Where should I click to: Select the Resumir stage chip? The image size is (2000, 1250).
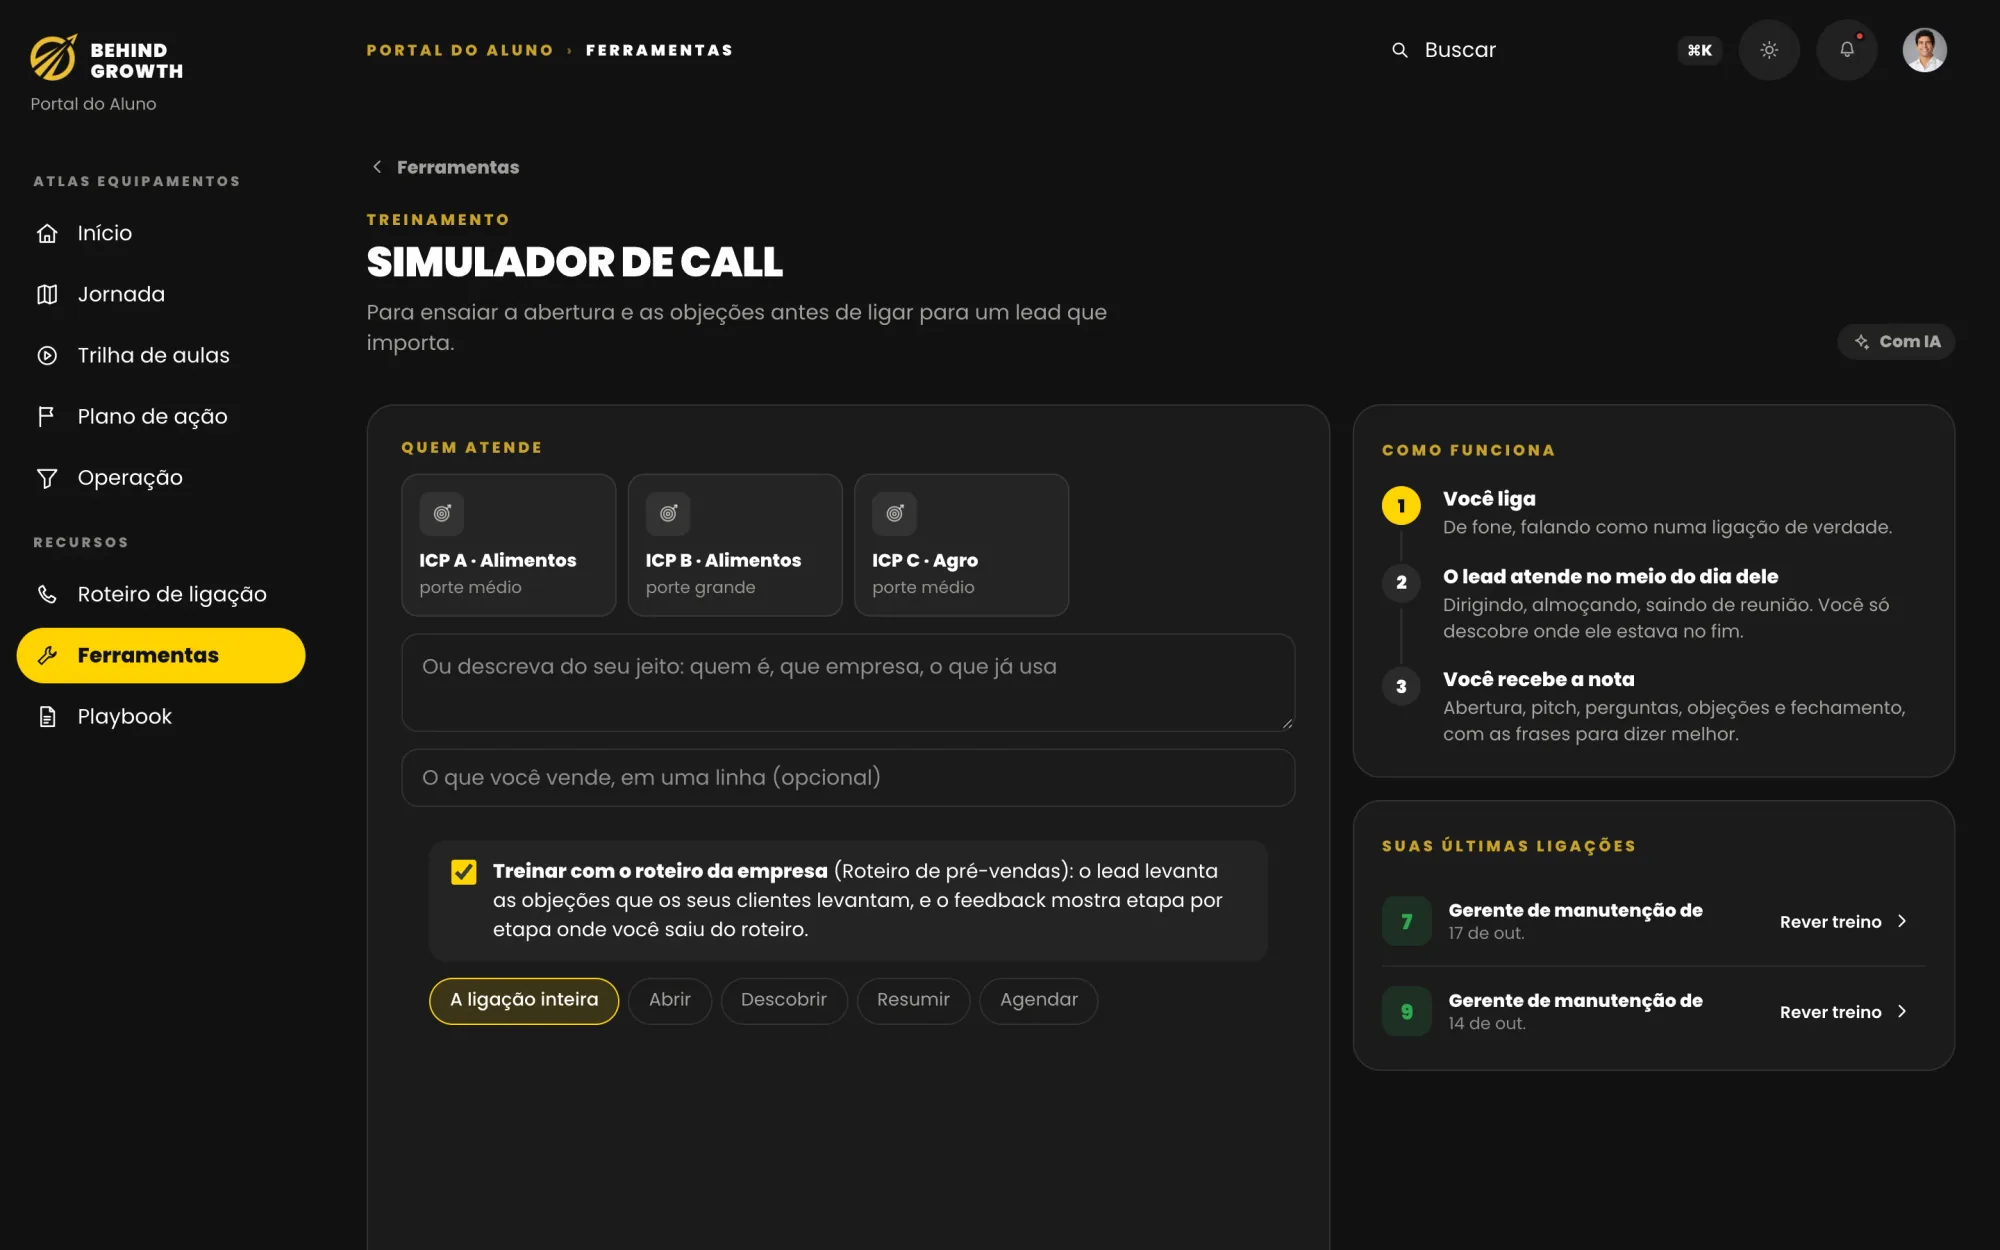pos(913,1000)
